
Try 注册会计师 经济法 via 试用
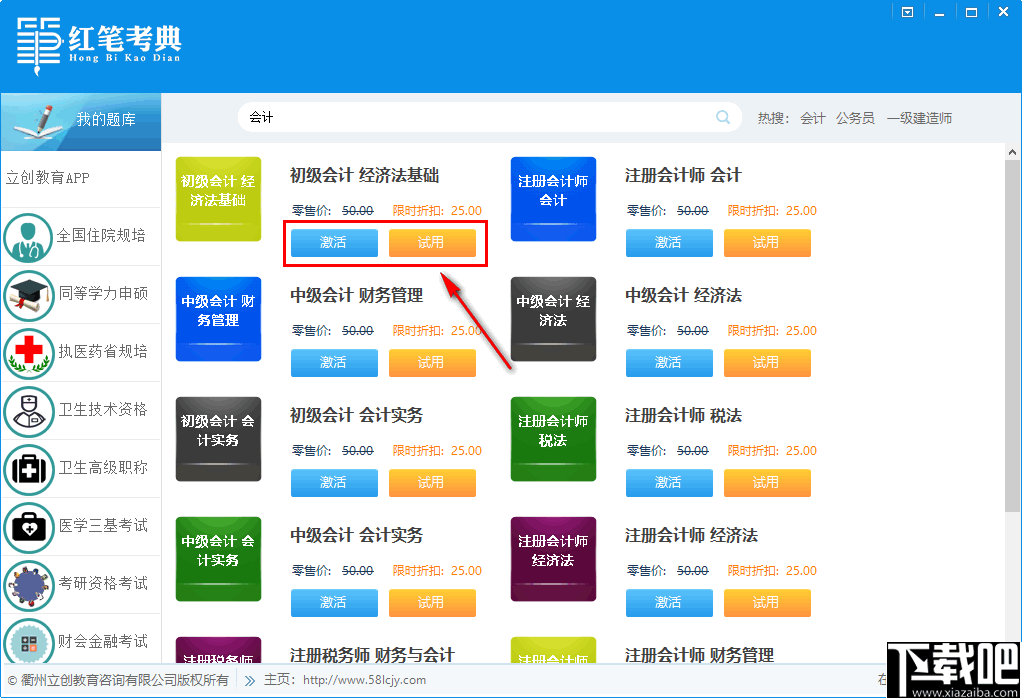click(767, 602)
